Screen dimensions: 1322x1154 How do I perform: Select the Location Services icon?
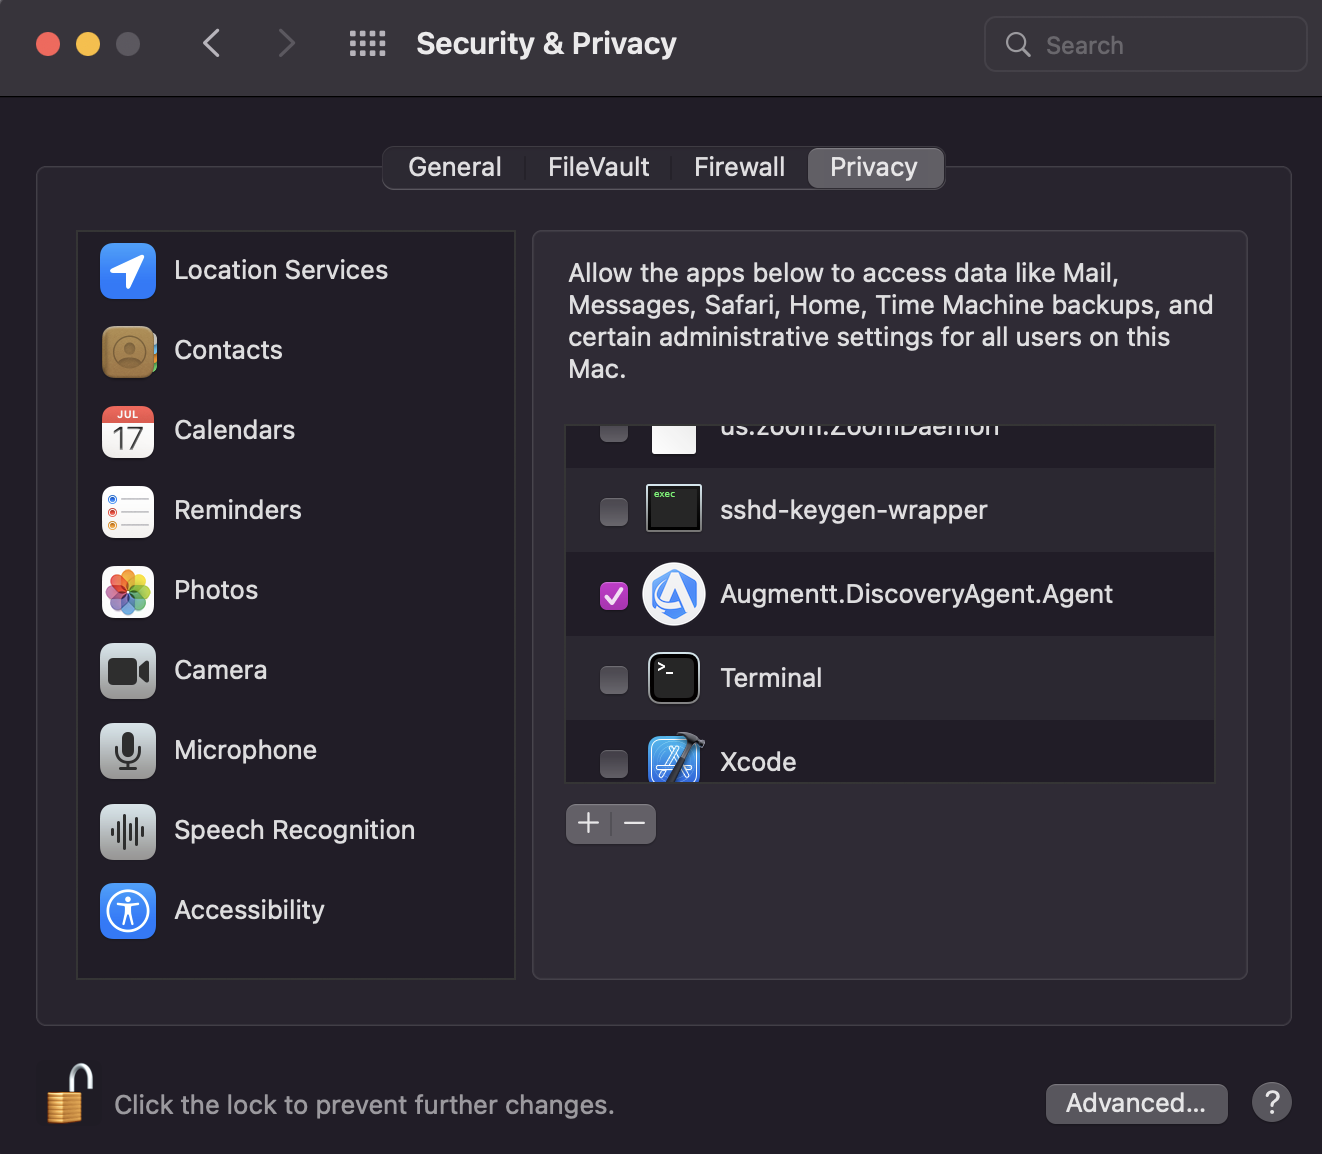(127, 271)
